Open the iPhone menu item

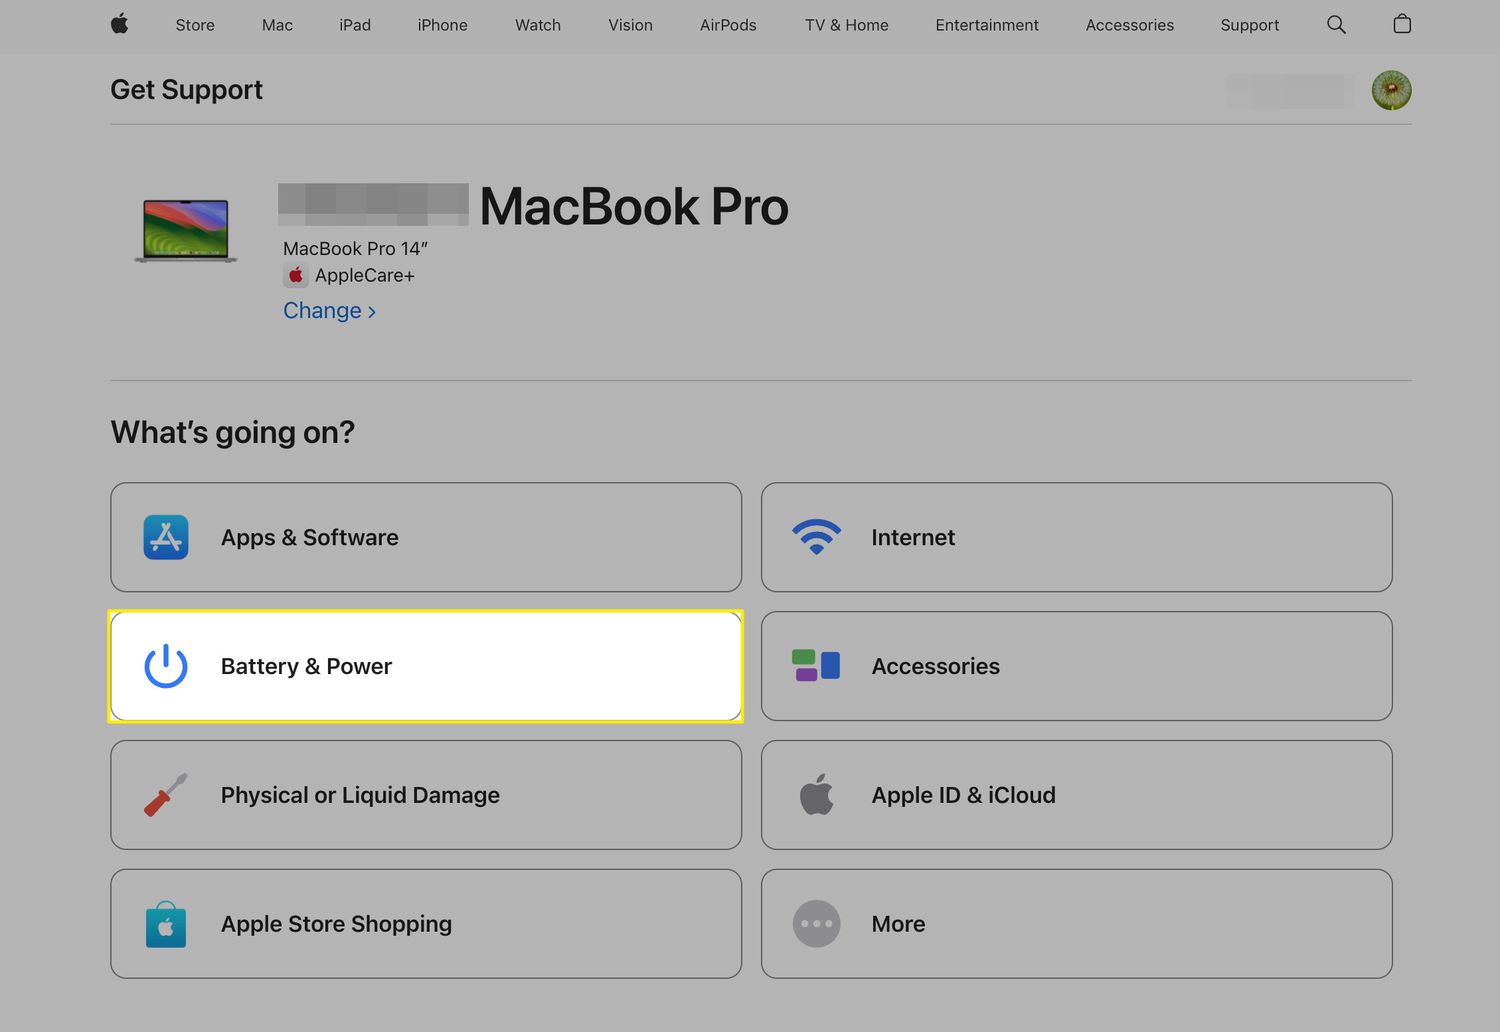pos(442,25)
